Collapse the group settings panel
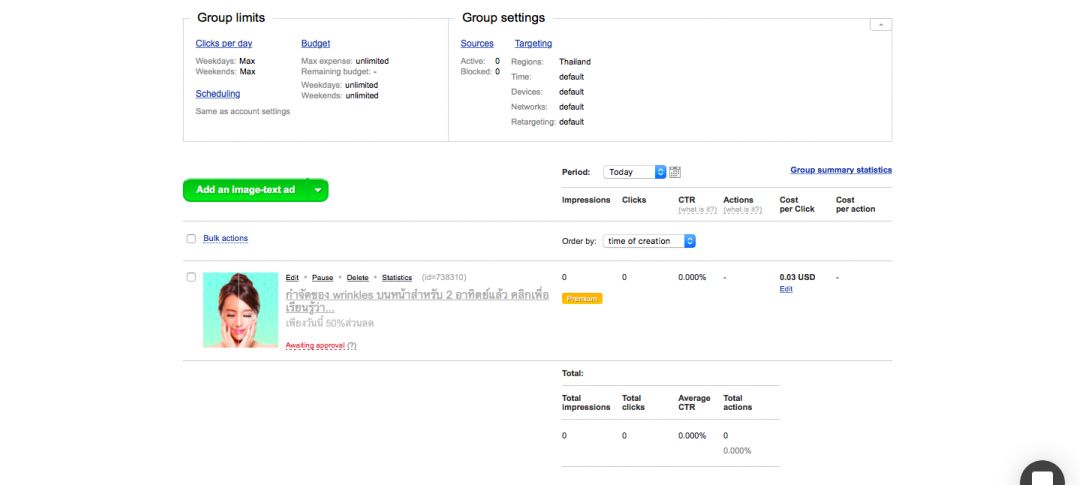This screenshot has width=1080, height=485. [880, 24]
